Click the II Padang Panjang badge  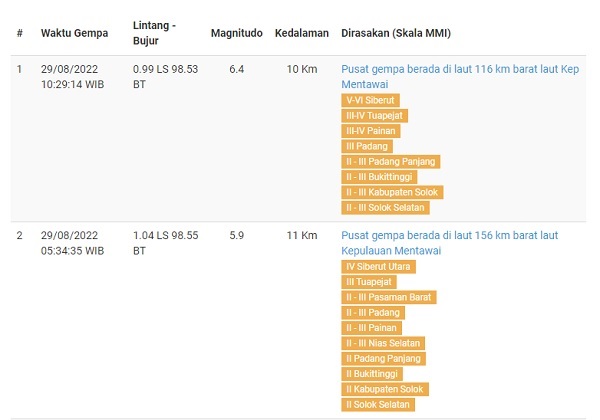click(383, 358)
